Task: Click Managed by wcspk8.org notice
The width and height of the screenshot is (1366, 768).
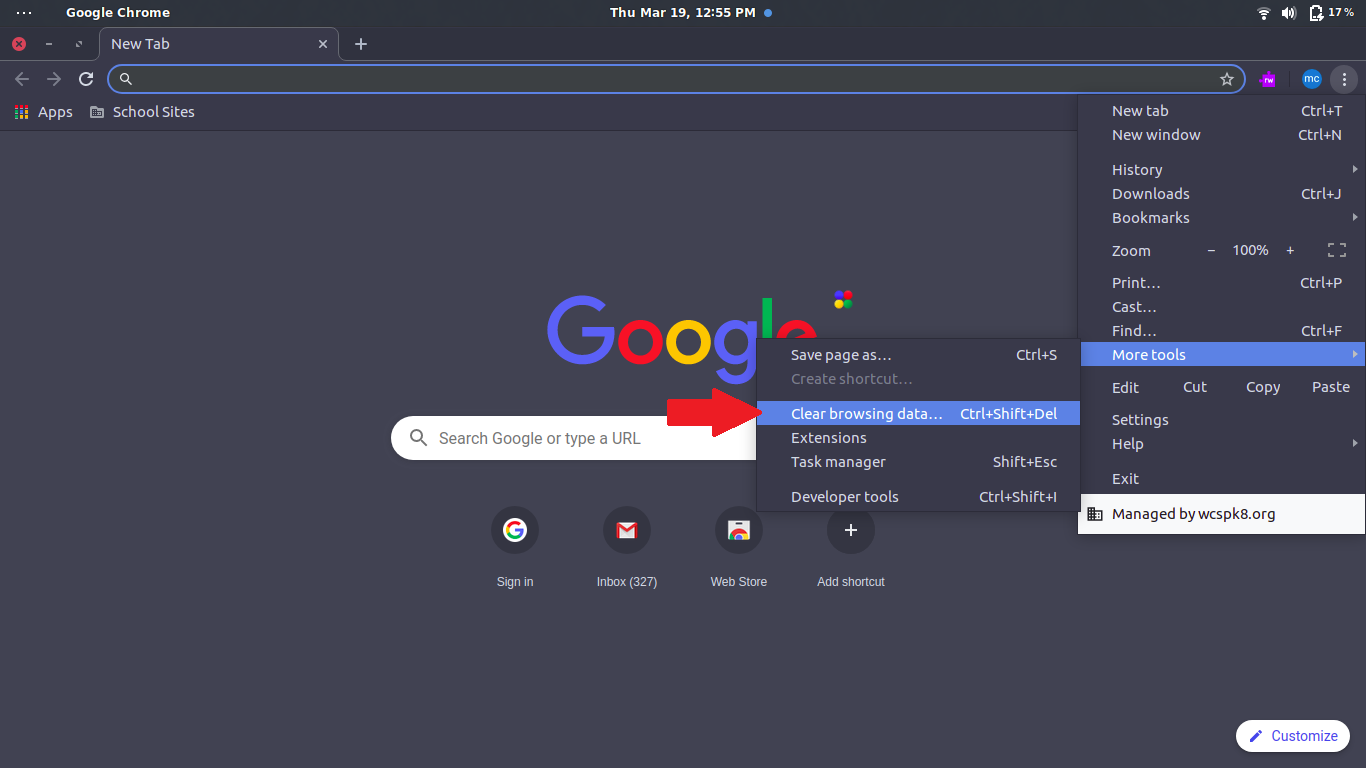Action: pyautogui.click(x=1222, y=514)
